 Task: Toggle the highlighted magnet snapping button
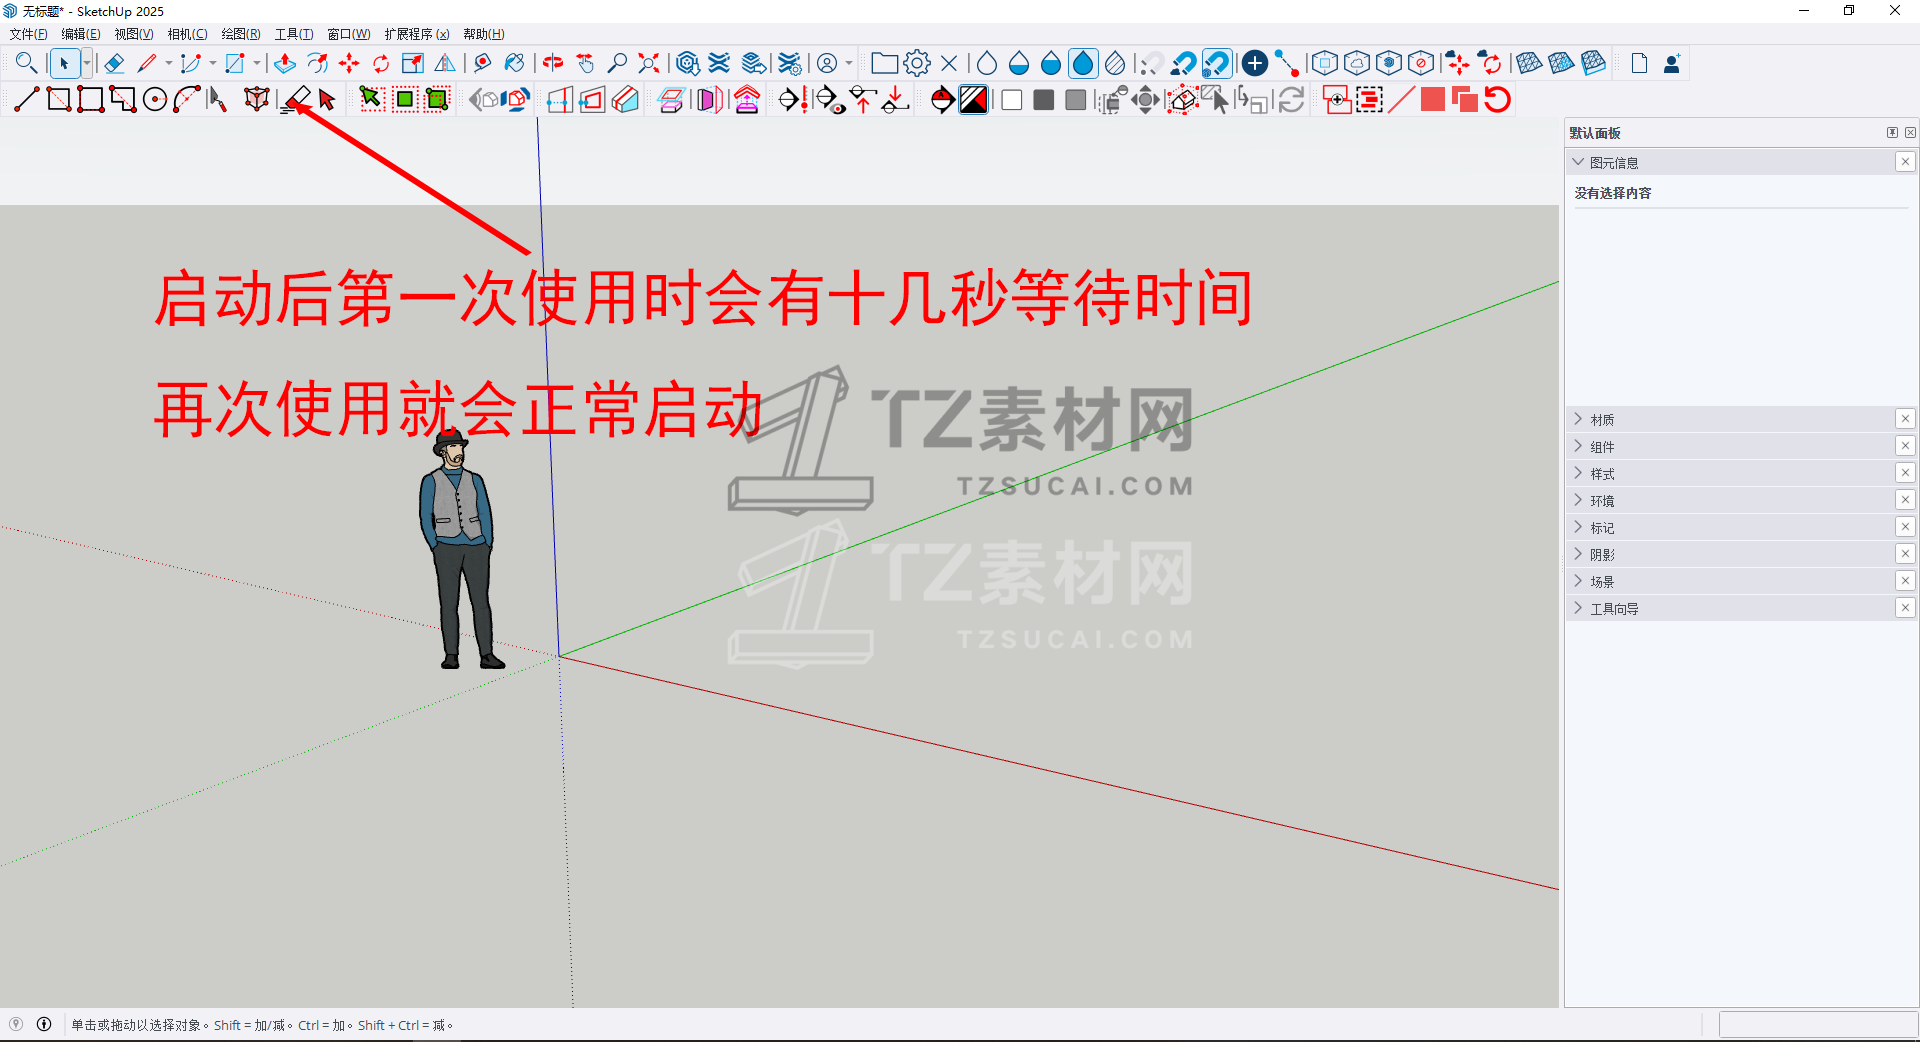tap(1217, 64)
